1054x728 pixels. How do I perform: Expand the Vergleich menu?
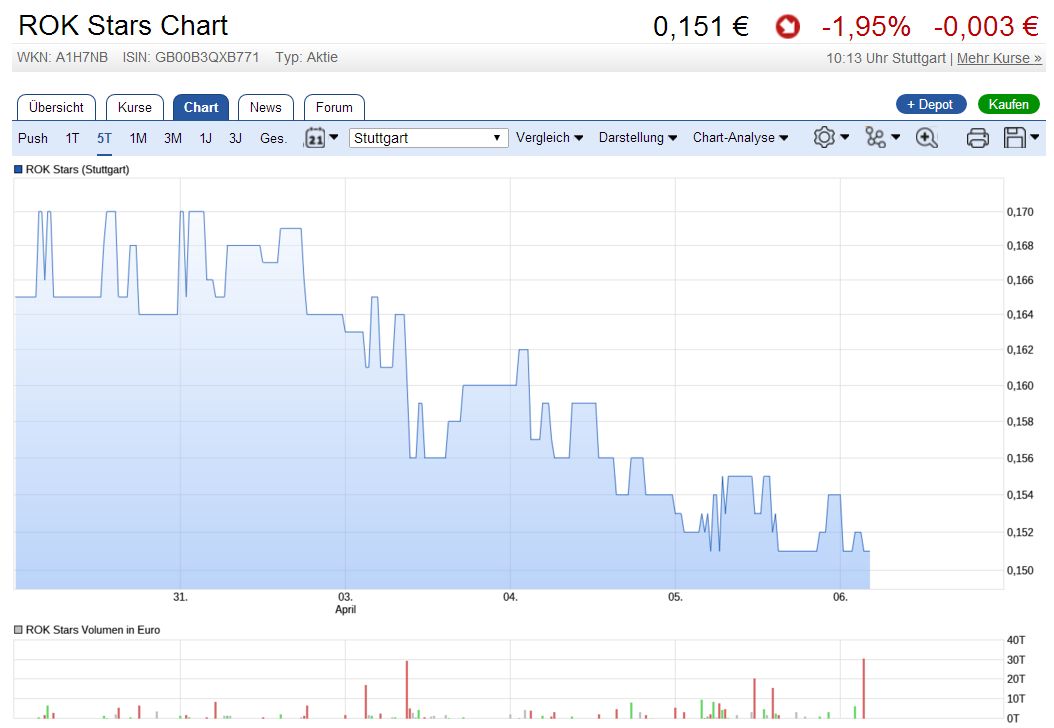pyautogui.click(x=549, y=138)
